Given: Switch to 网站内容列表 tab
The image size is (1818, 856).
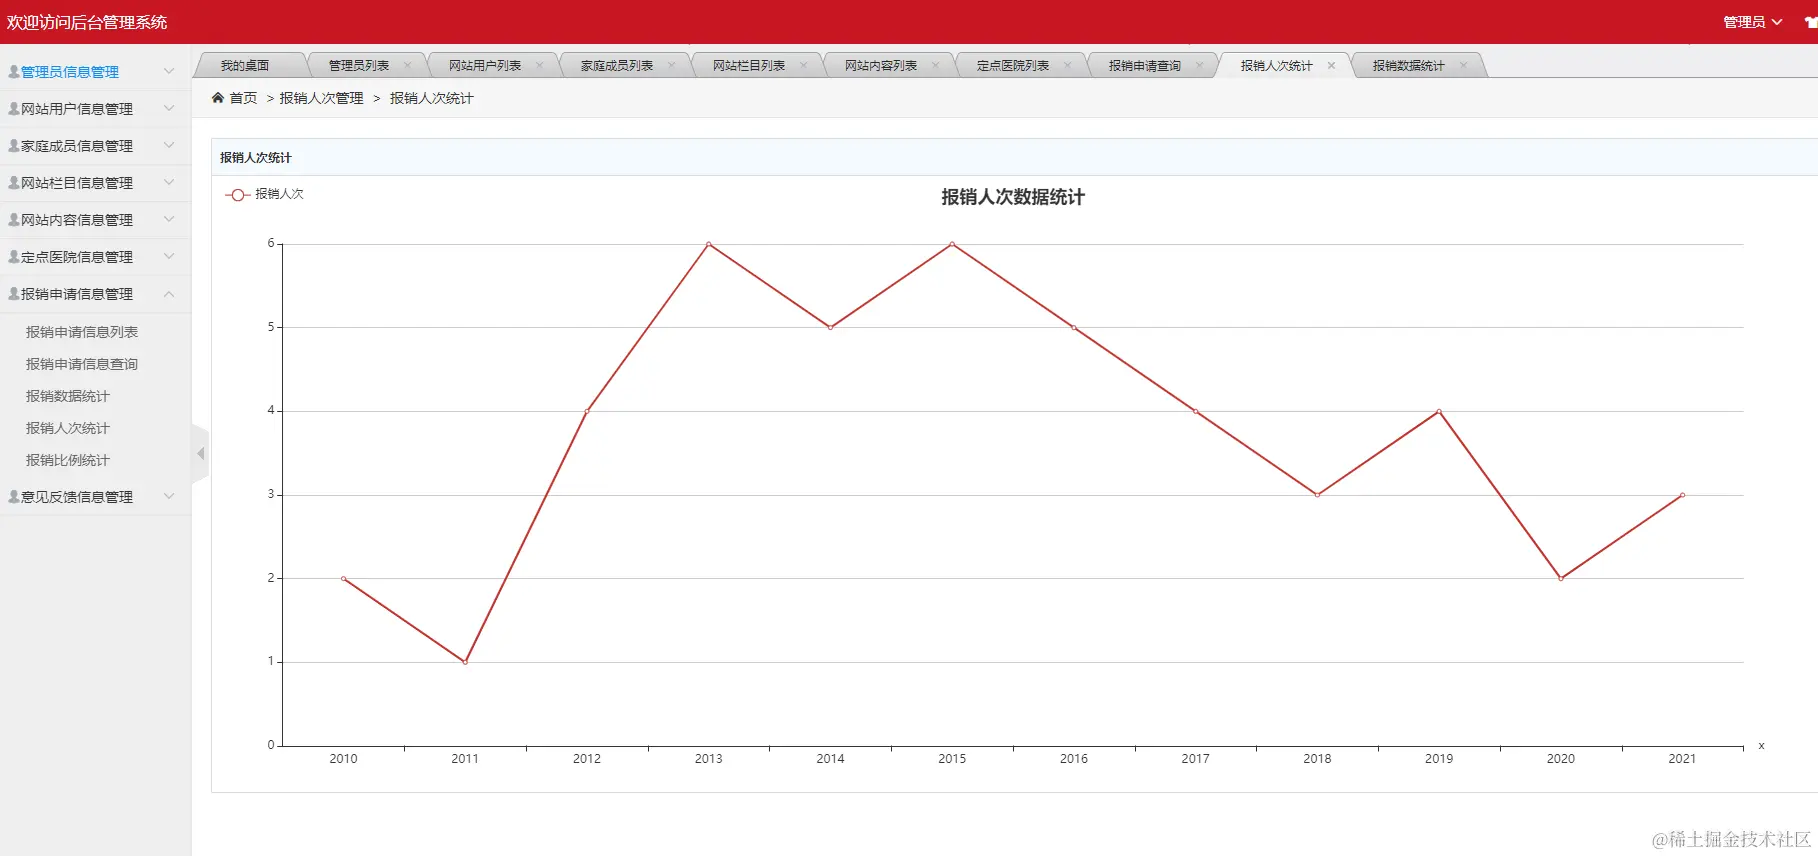Looking at the screenshot, I should (x=881, y=66).
